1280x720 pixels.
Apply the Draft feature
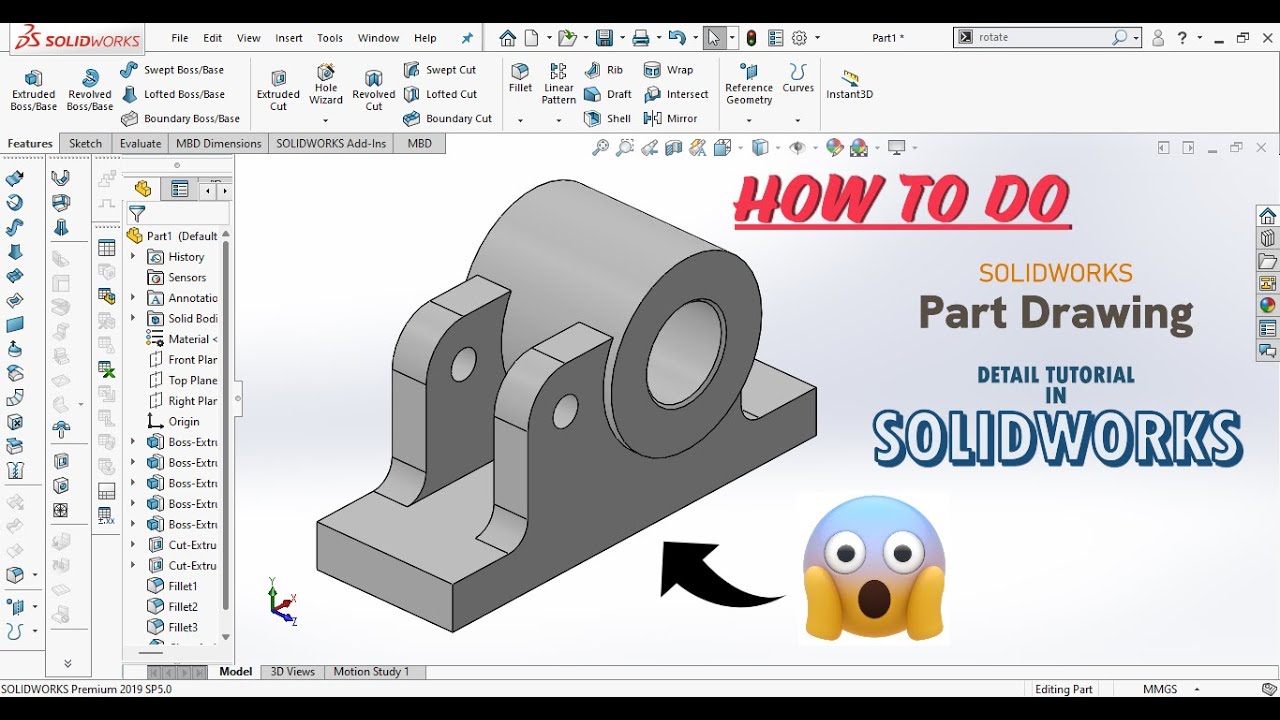point(608,94)
